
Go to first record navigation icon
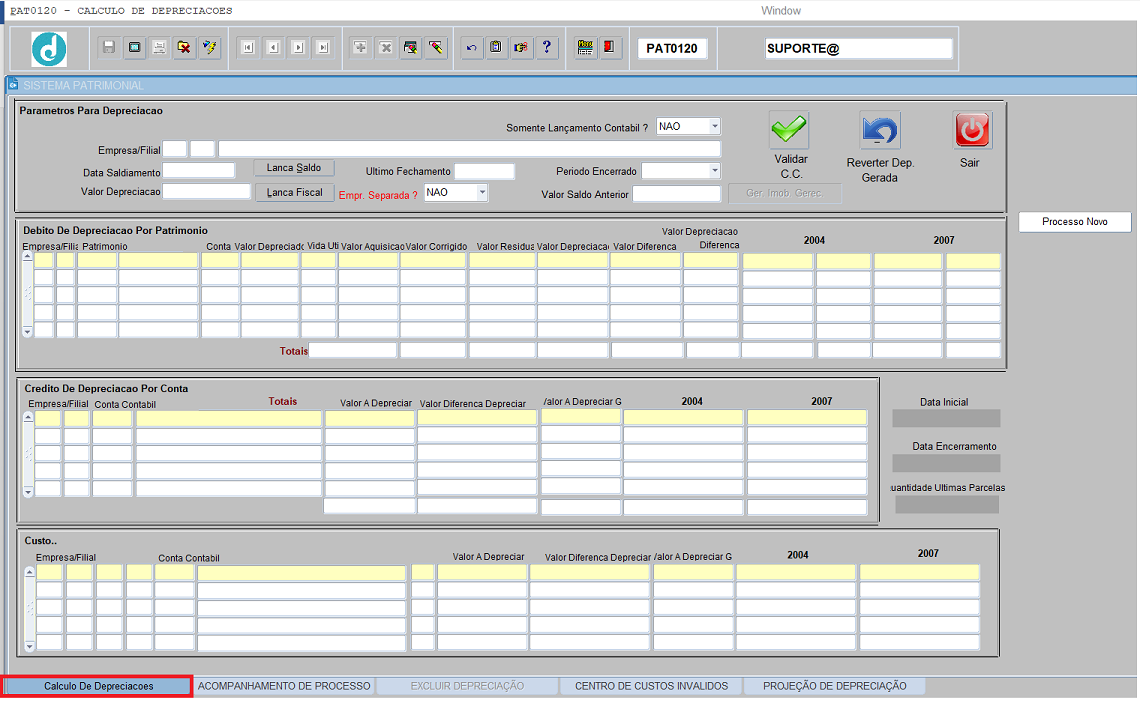point(247,47)
